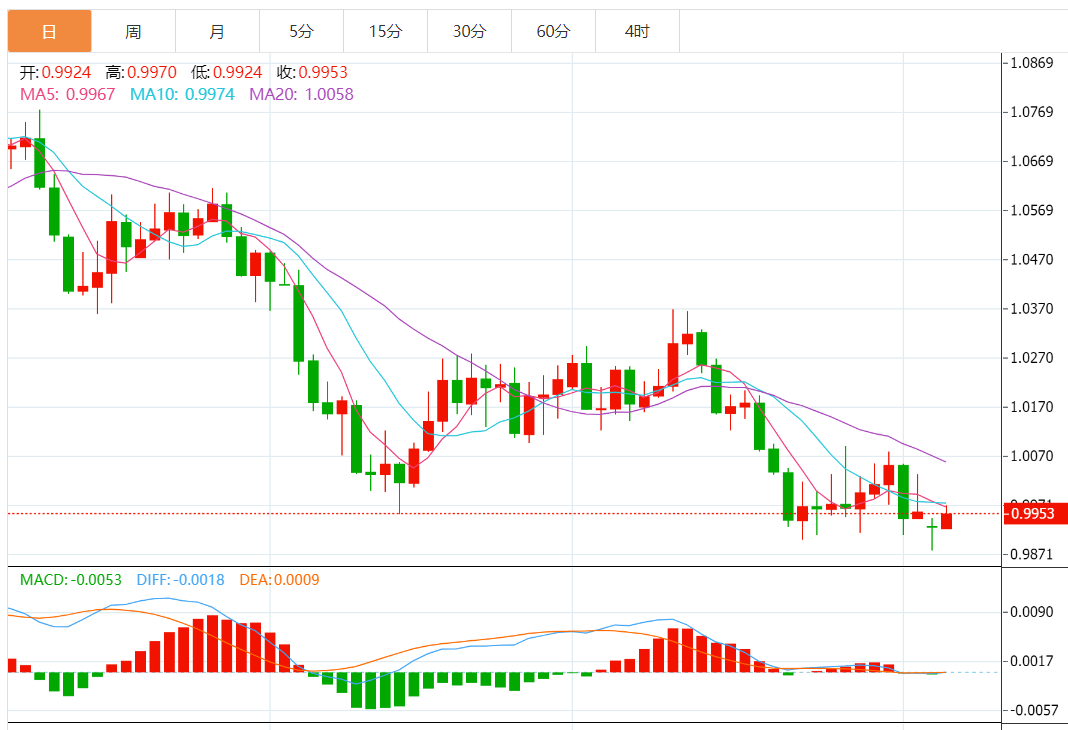
Task: Click the 0.0090 MACD axis label
Action: [1031, 612]
